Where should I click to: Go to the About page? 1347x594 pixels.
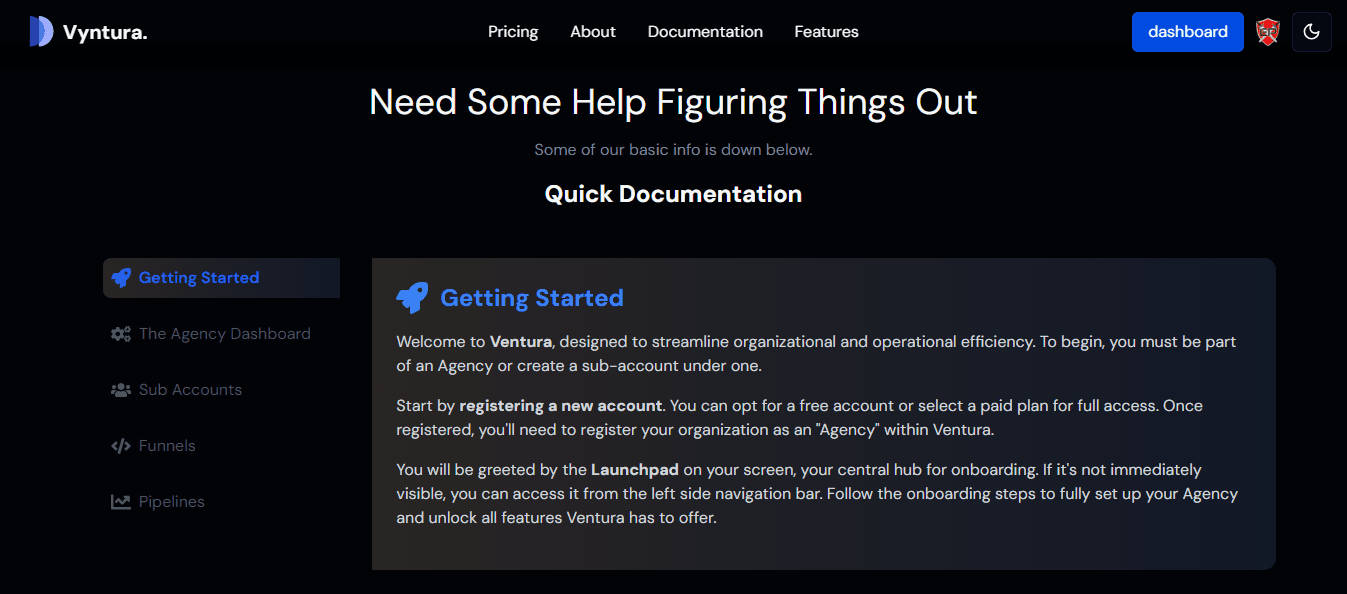pyautogui.click(x=593, y=32)
